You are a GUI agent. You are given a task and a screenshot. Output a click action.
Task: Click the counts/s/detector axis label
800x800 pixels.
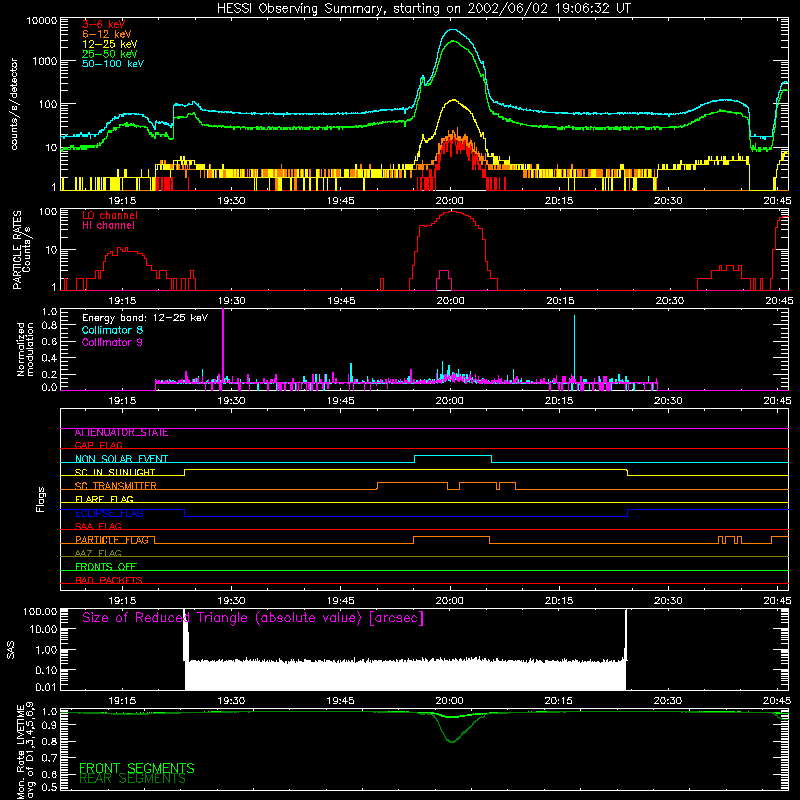pyautogui.click(x=14, y=104)
